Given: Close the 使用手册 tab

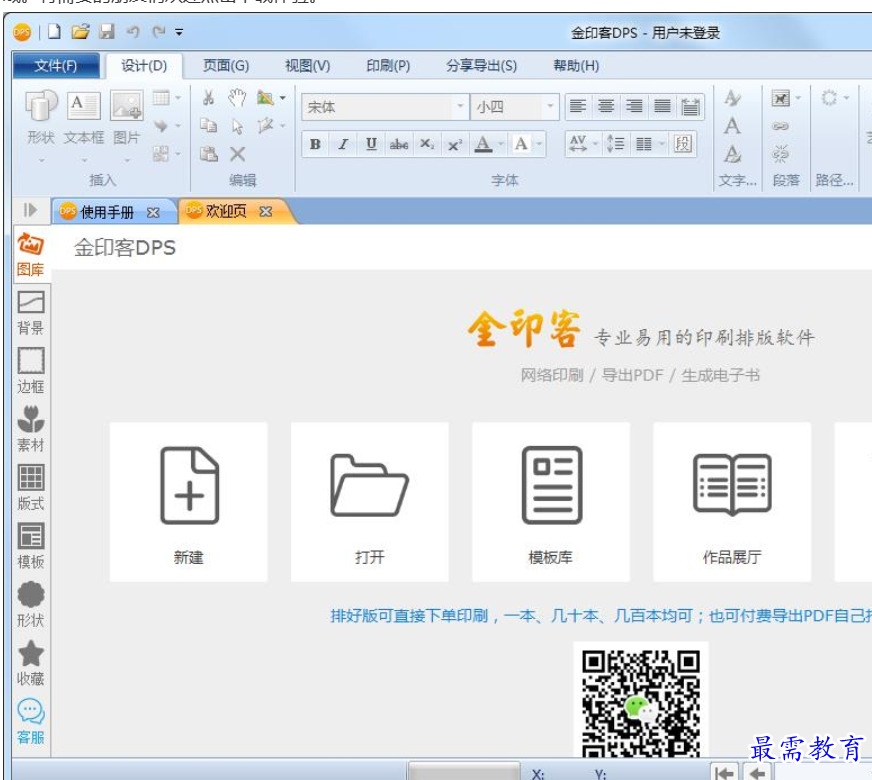Looking at the screenshot, I should click(x=153, y=212).
